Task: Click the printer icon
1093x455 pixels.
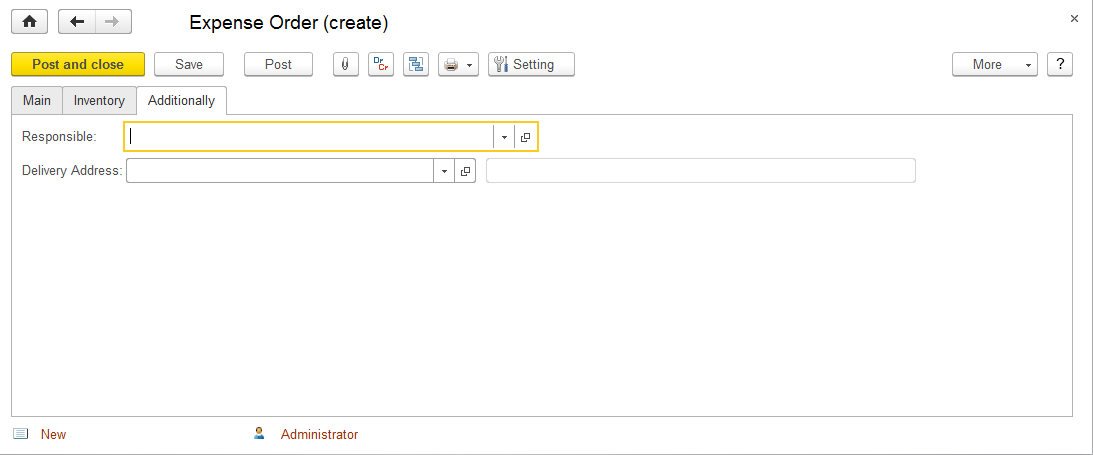Action: [x=452, y=64]
